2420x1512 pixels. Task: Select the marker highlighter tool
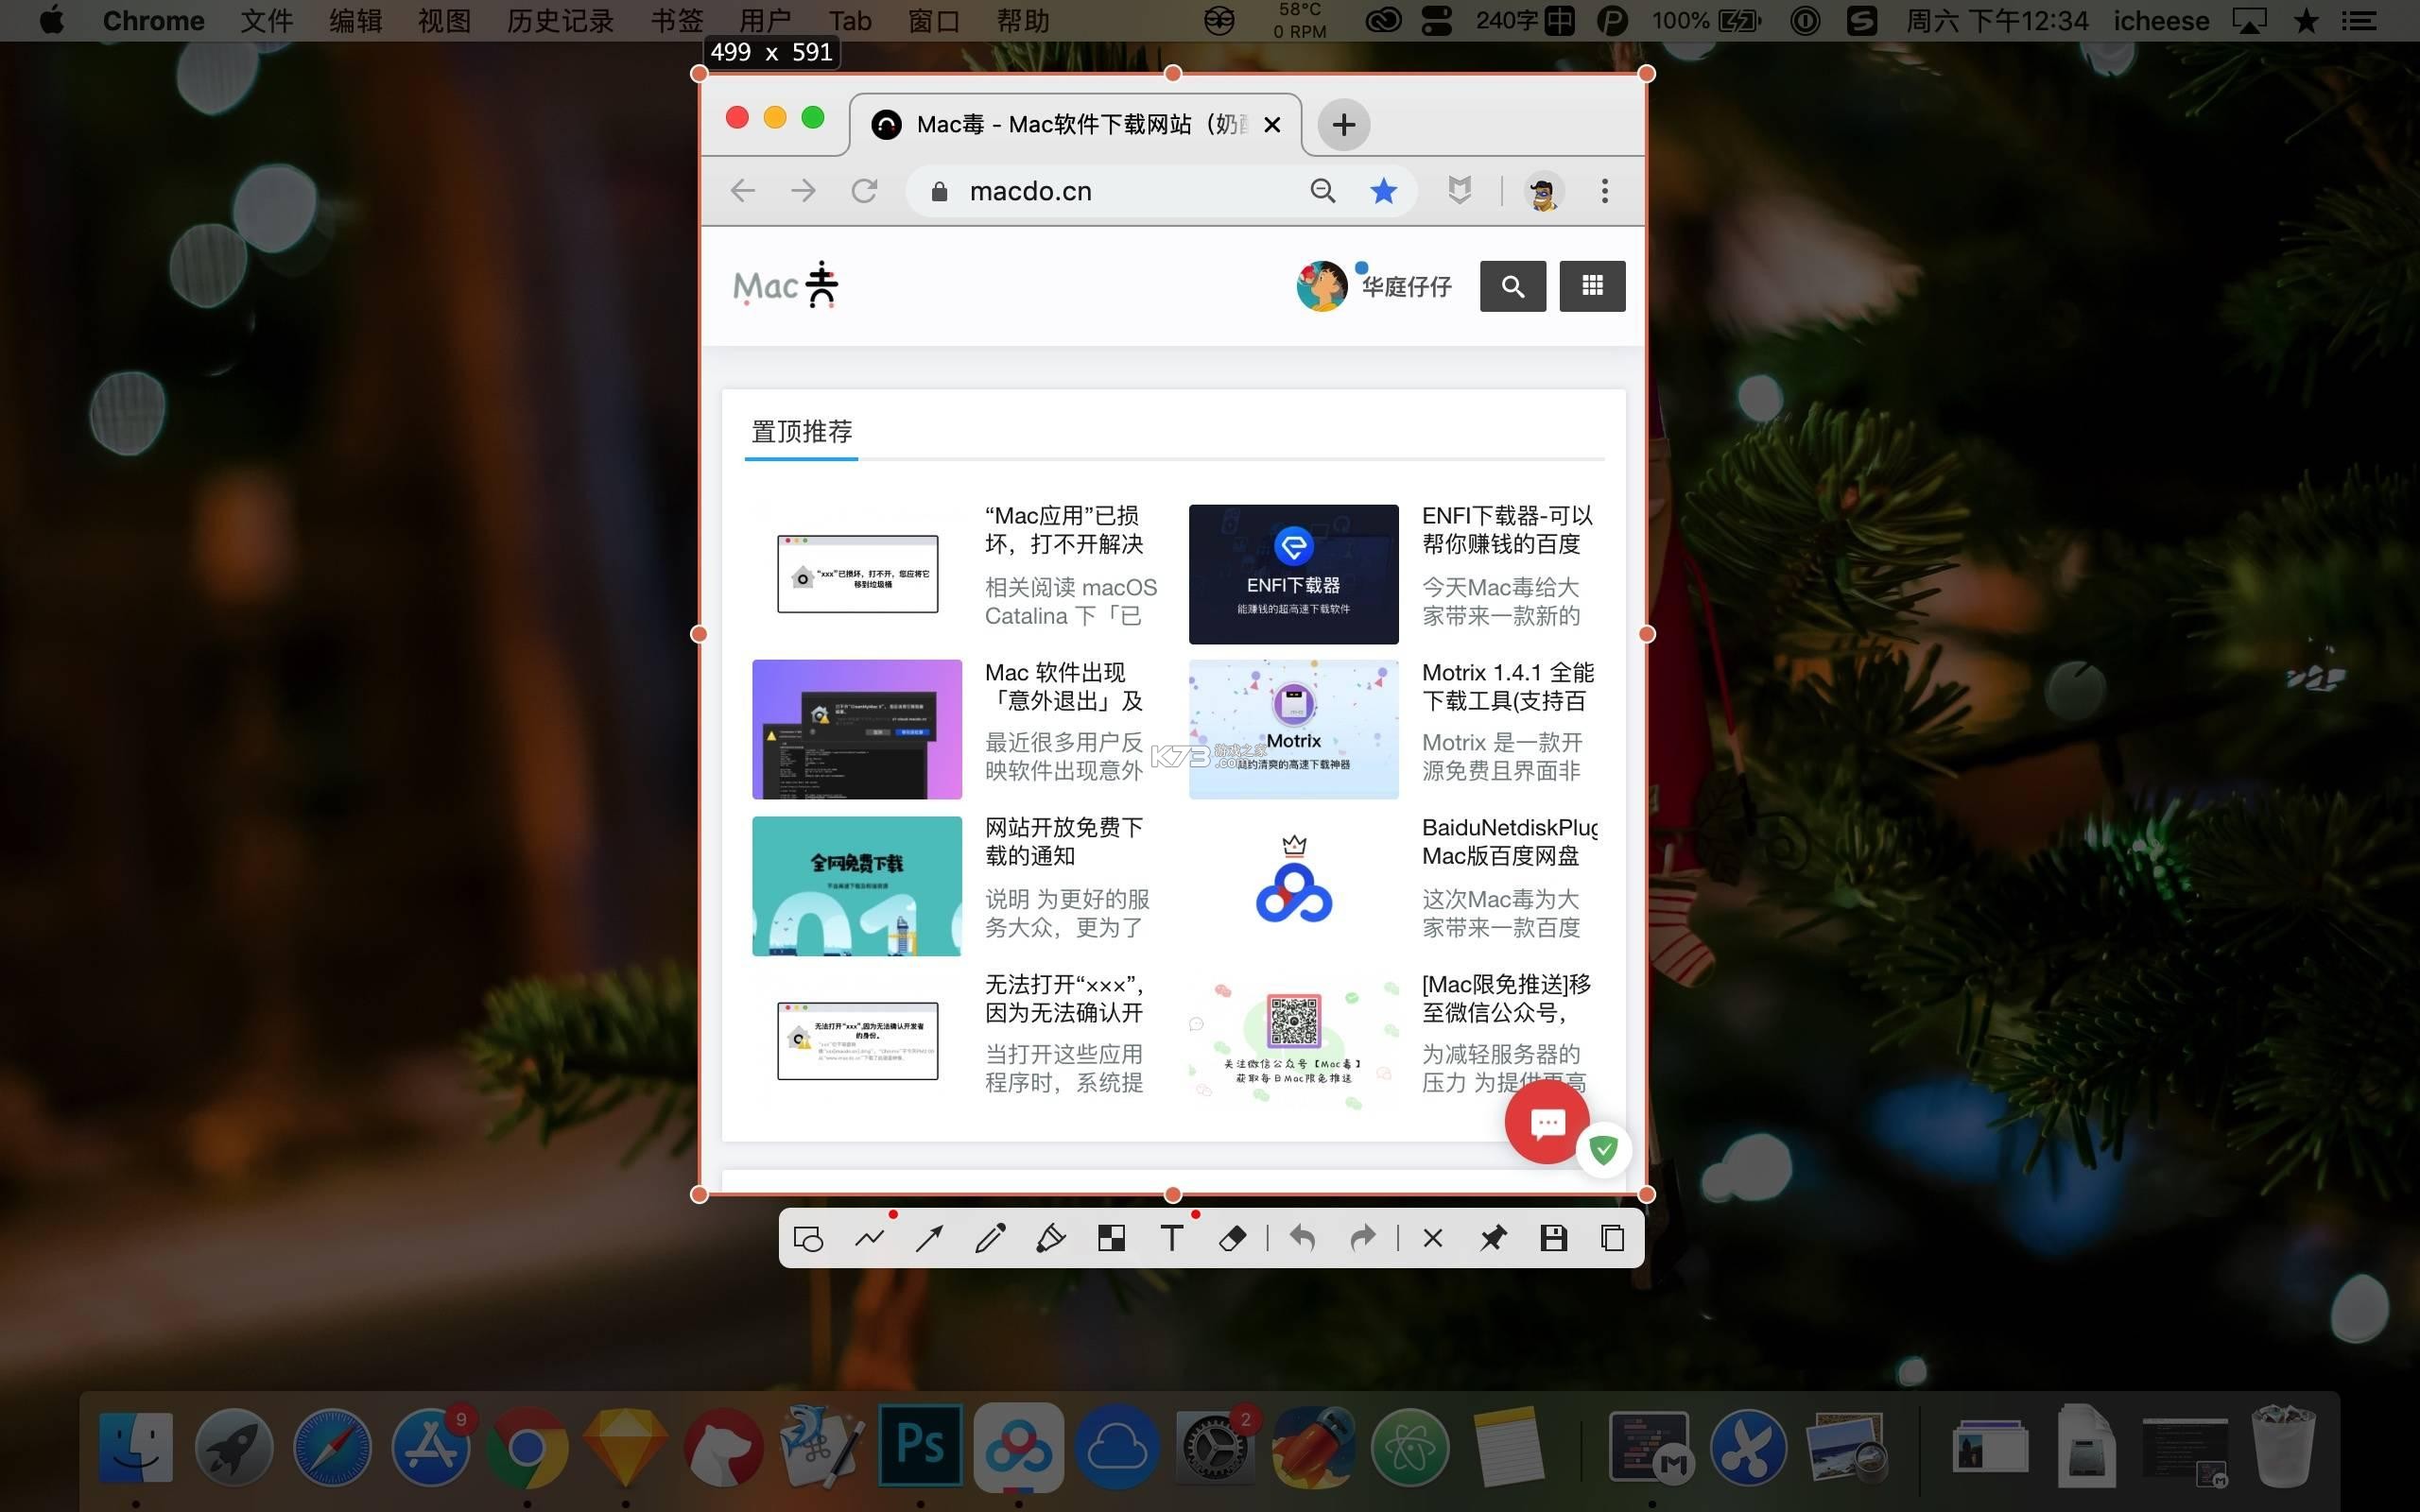pos(1050,1238)
